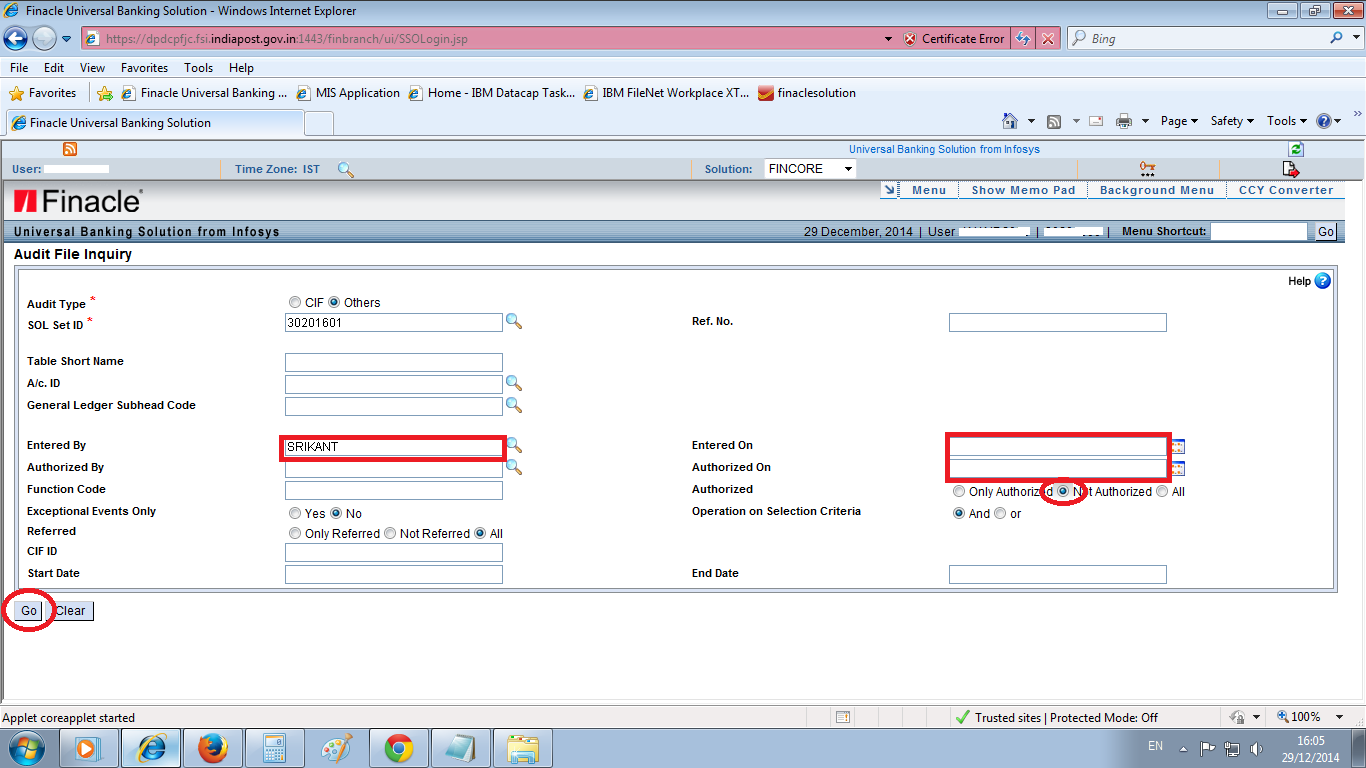1366x768 pixels.
Task: Open Authorized By user search lookup
Action: (515, 467)
